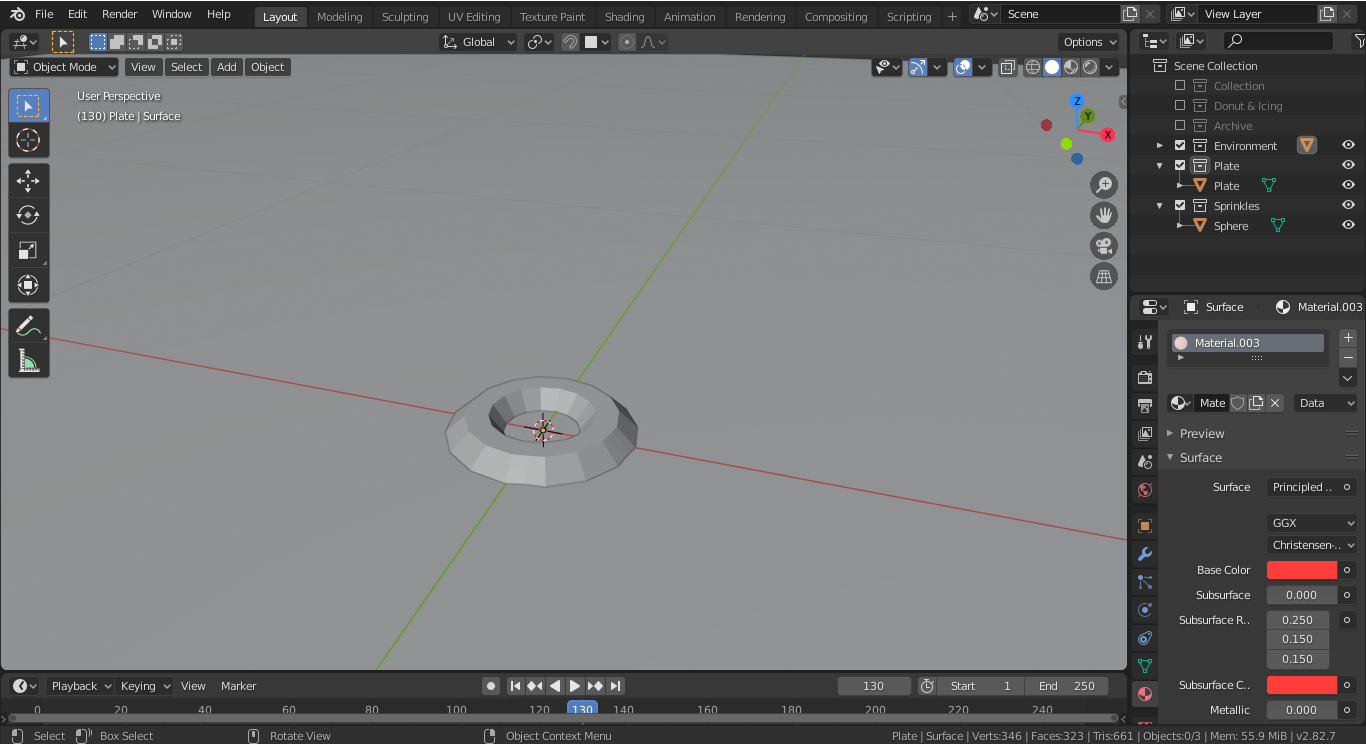
Task: Activate the Scale tool
Action: (28, 251)
